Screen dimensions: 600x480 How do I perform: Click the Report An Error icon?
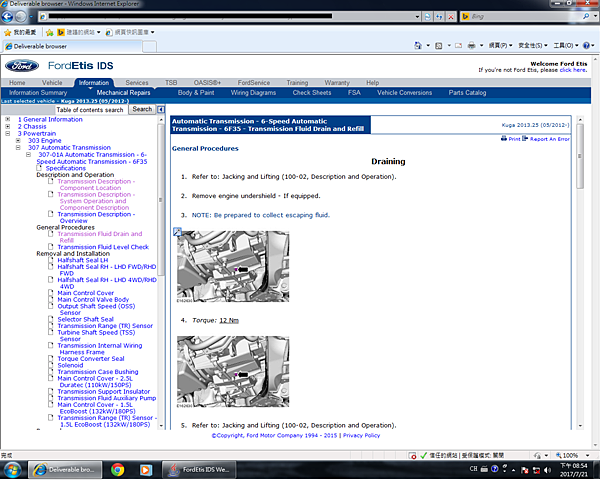(525, 139)
